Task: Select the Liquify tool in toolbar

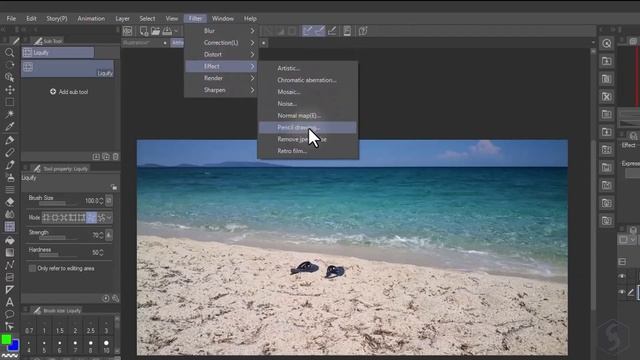Action: pyautogui.click(x=9, y=227)
